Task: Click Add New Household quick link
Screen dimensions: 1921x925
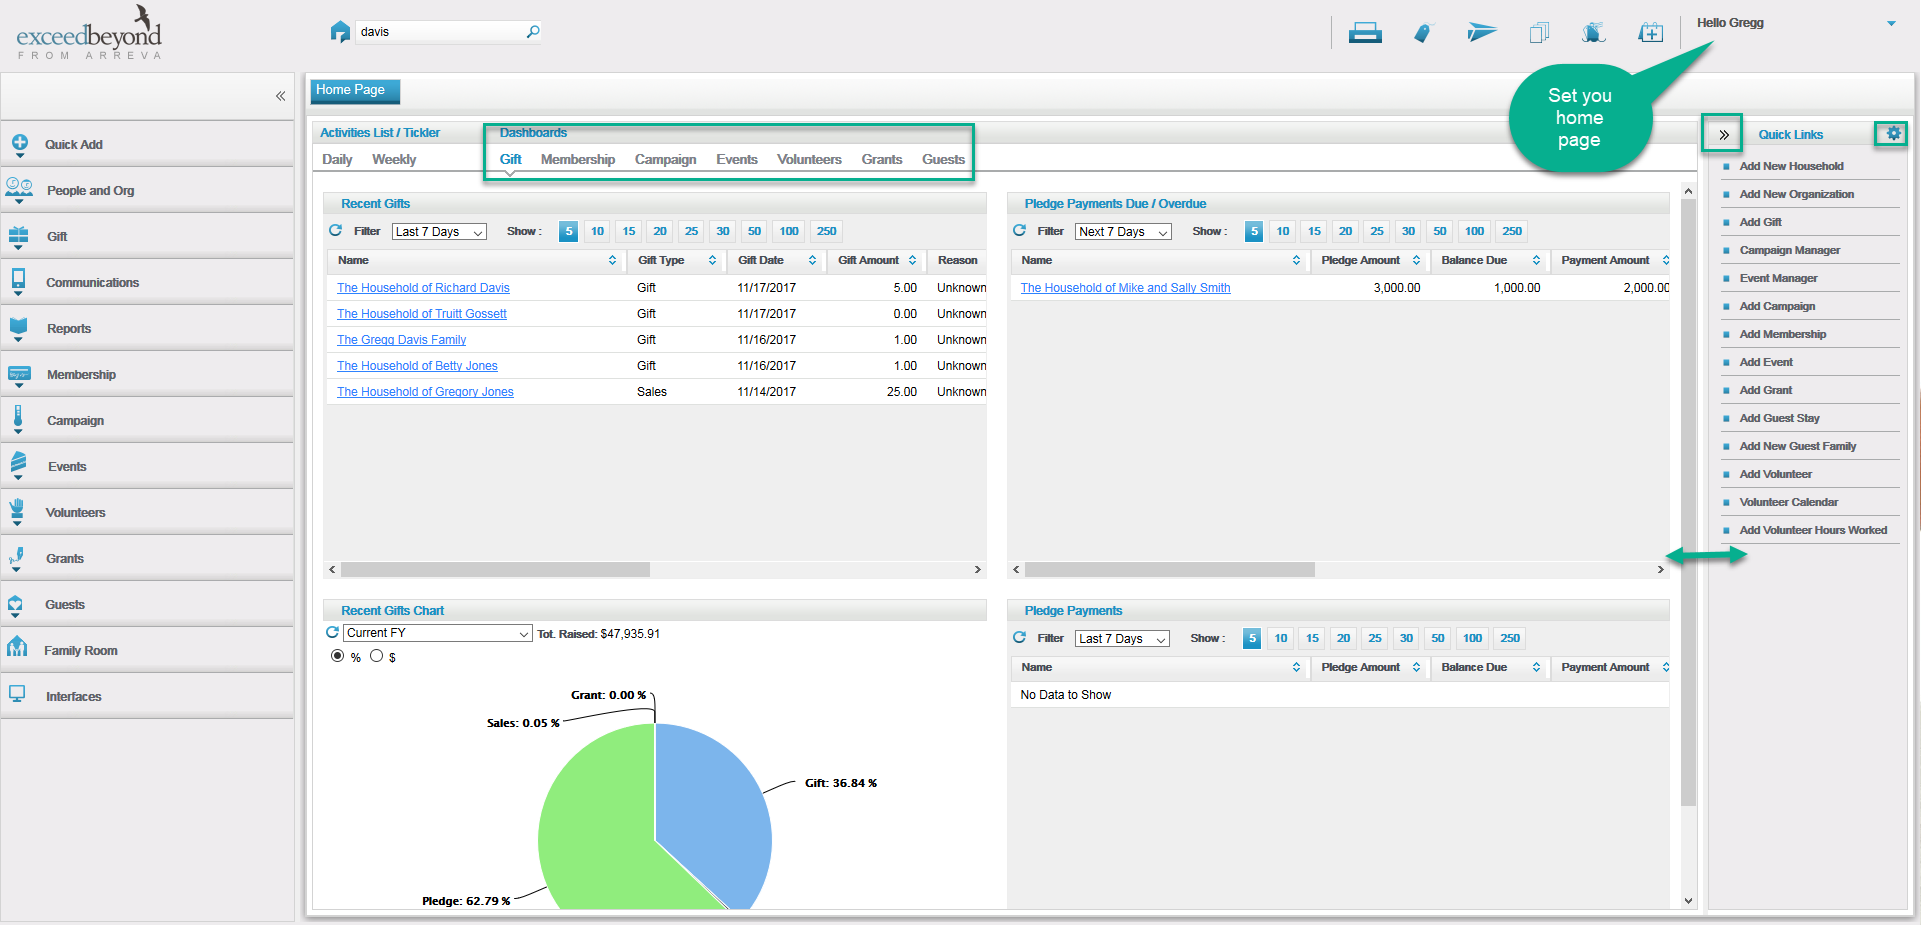Action: point(1791,166)
